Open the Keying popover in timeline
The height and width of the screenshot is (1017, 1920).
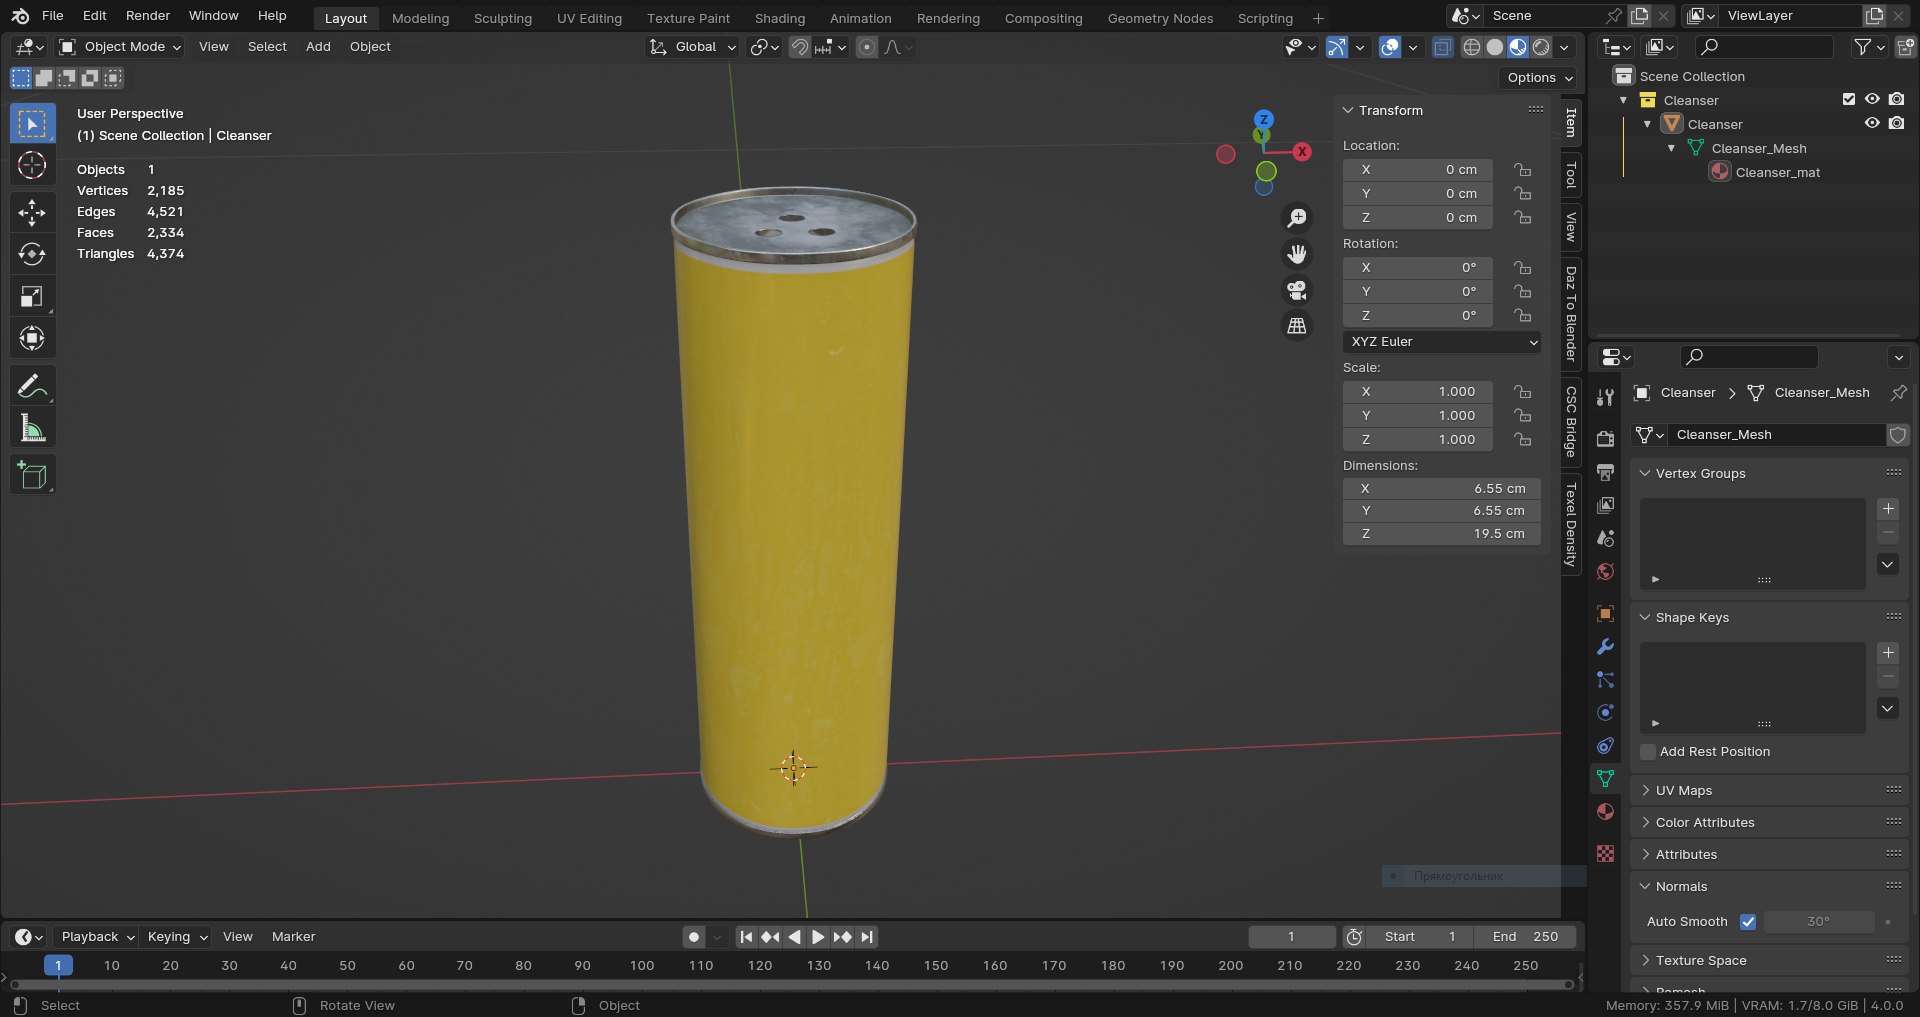(x=176, y=937)
